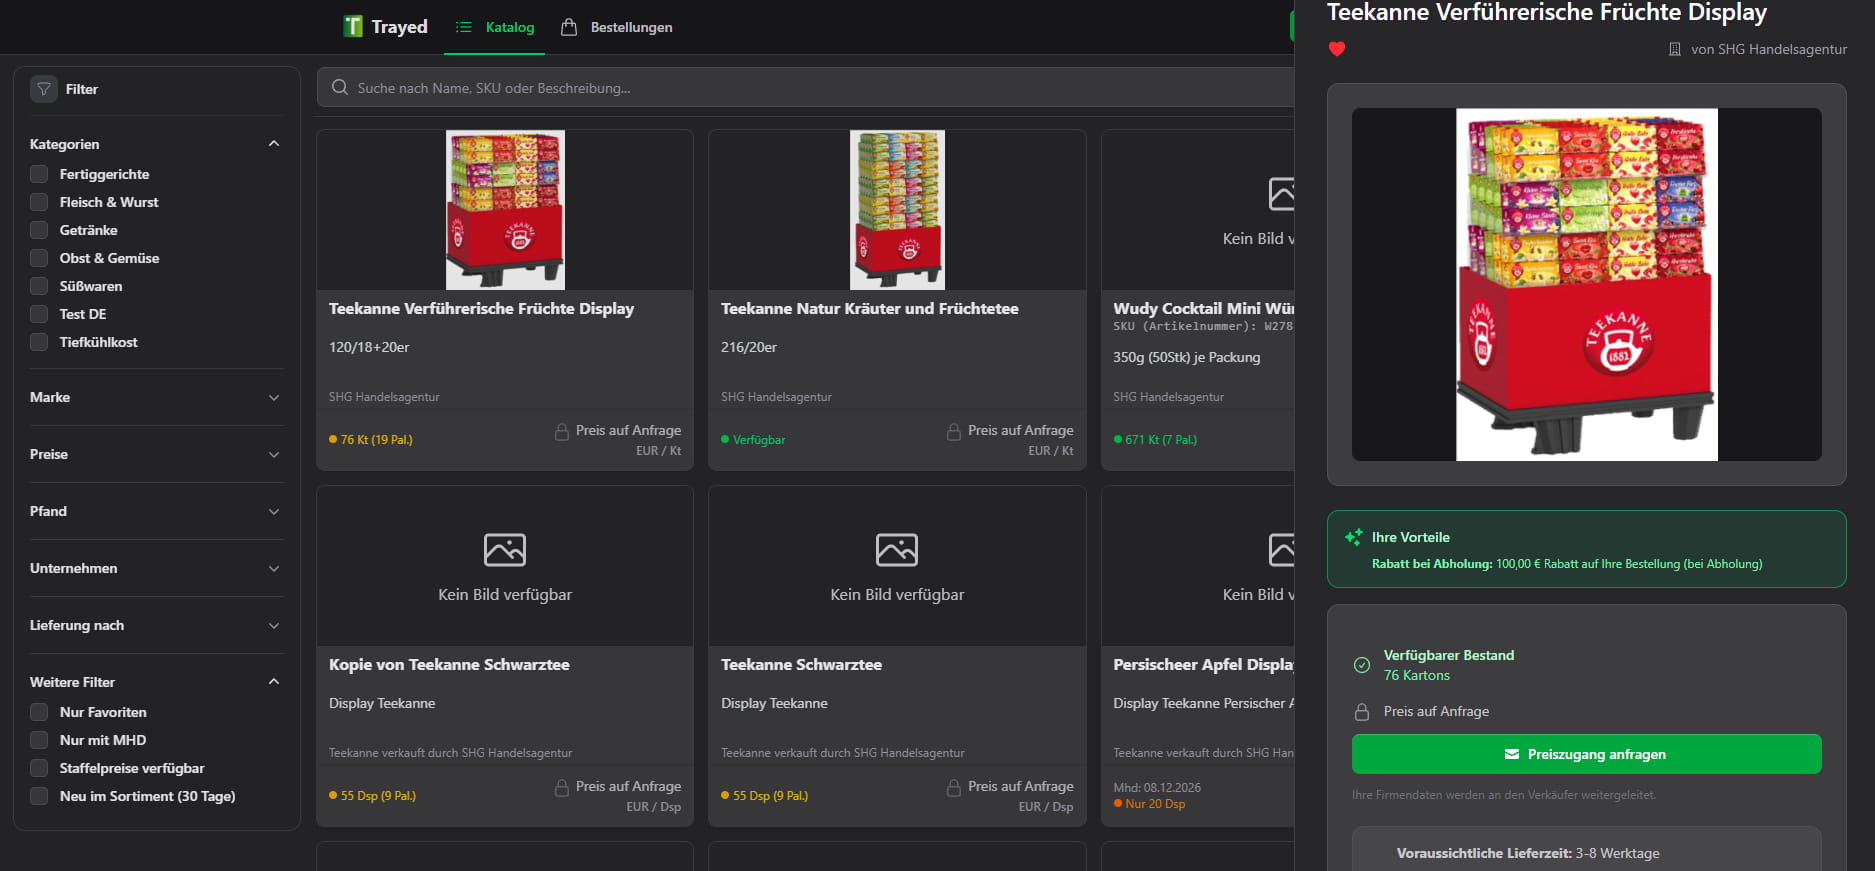Open the Teekanne Verführerische Früchte Display card title
1875x871 pixels.
click(481, 309)
